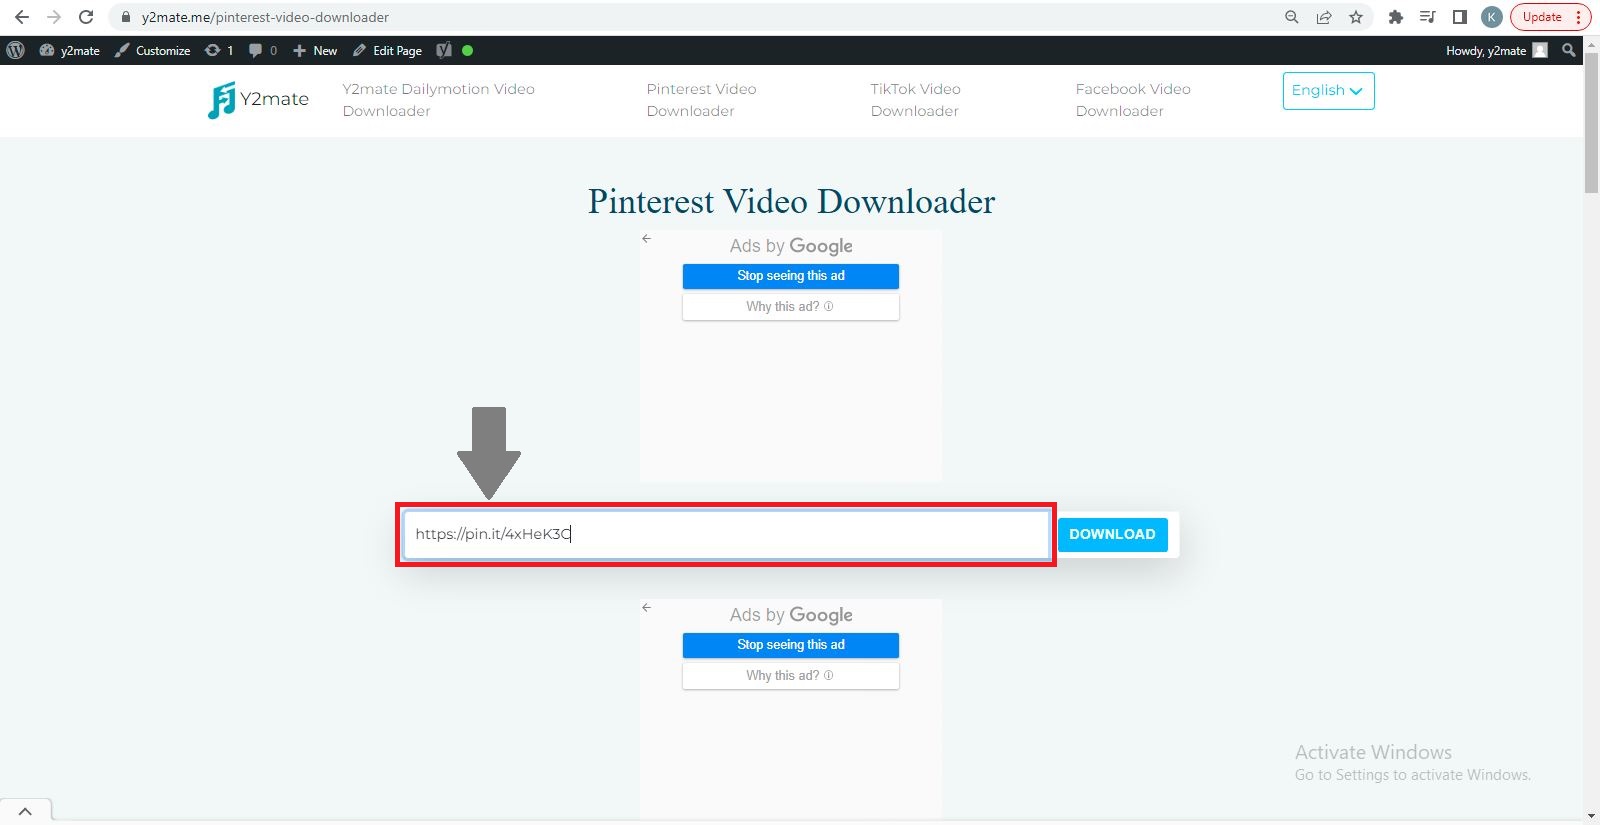The width and height of the screenshot is (1600, 825).
Task: Open the Extensions puzzle icon
Action: (1396, 17)
